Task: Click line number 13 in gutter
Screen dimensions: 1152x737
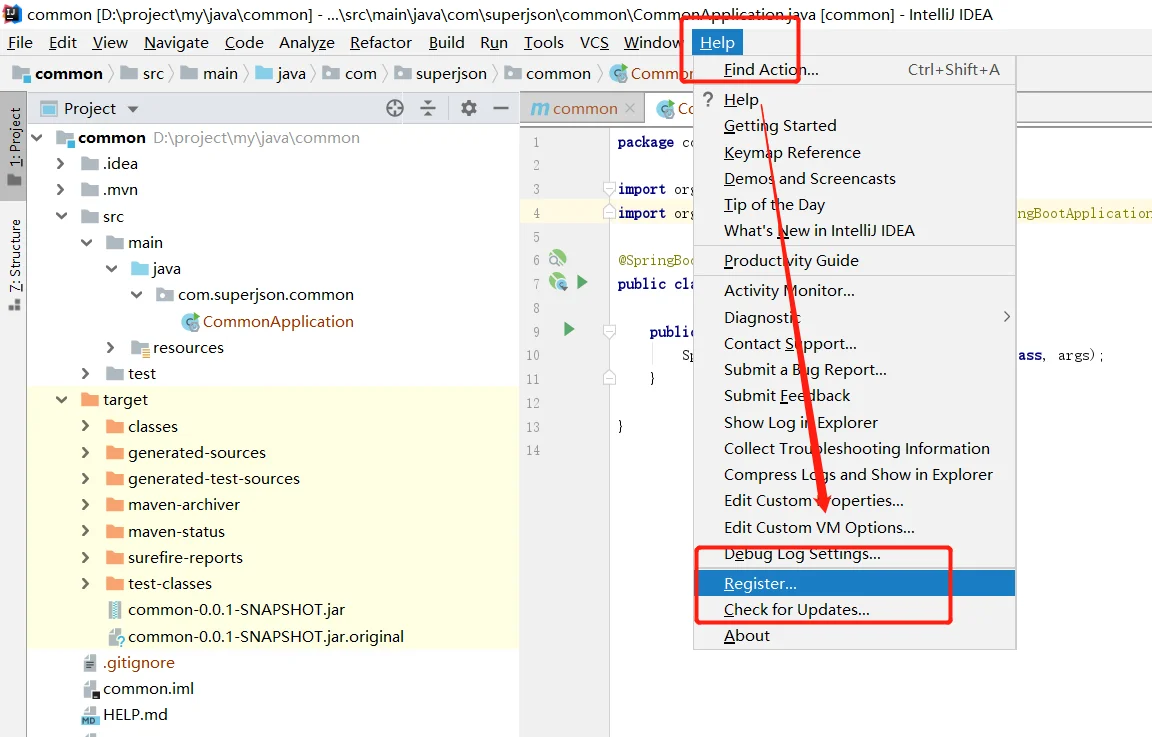Action: click(533, 426)
